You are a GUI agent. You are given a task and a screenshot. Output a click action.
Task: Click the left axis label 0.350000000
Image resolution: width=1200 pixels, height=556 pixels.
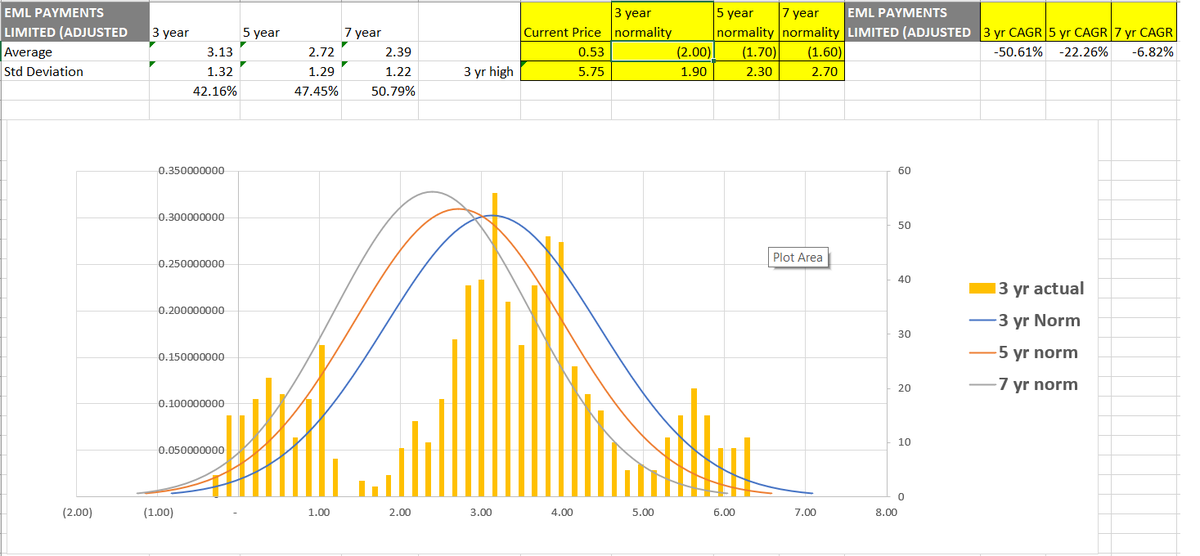point(191,171)
